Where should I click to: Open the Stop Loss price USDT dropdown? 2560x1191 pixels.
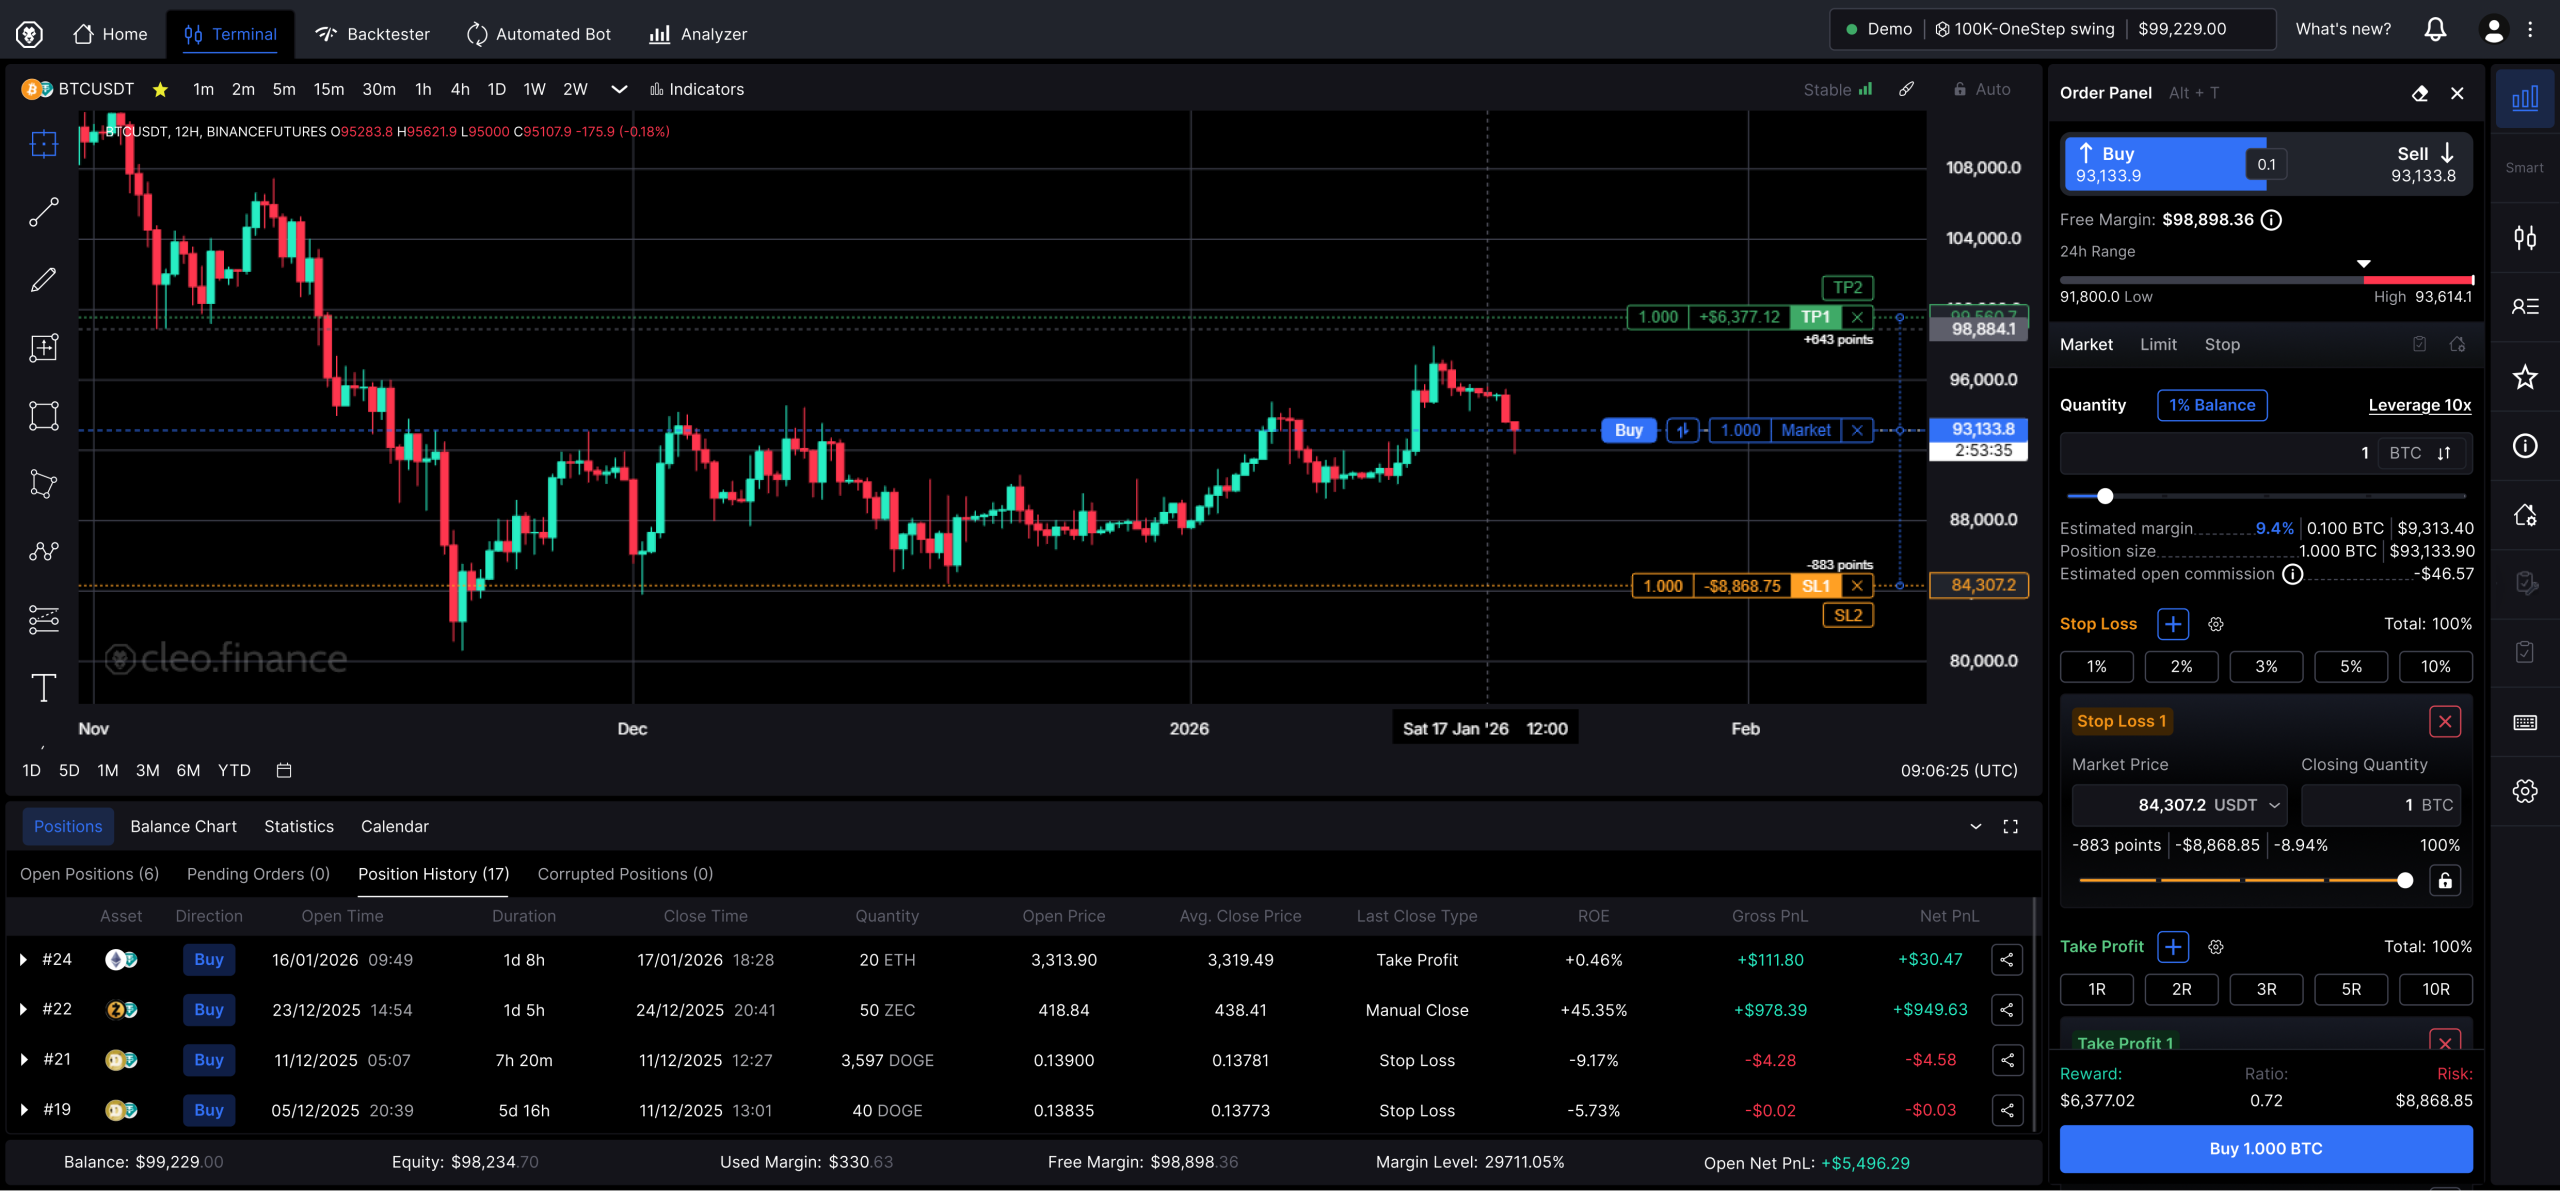coord(2274,806)
